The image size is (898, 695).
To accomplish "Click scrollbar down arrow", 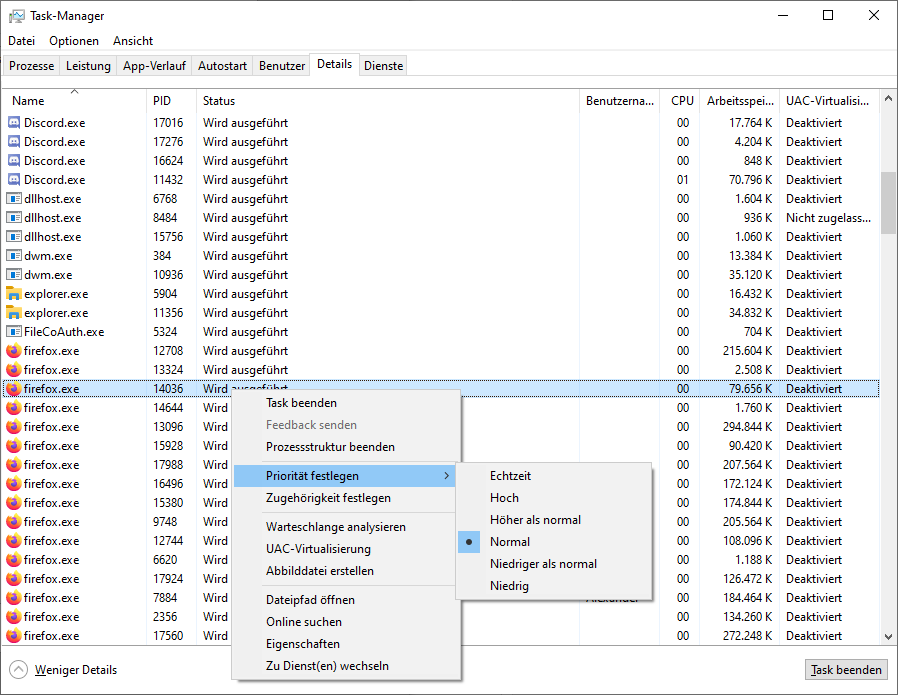I will [888, 636].
